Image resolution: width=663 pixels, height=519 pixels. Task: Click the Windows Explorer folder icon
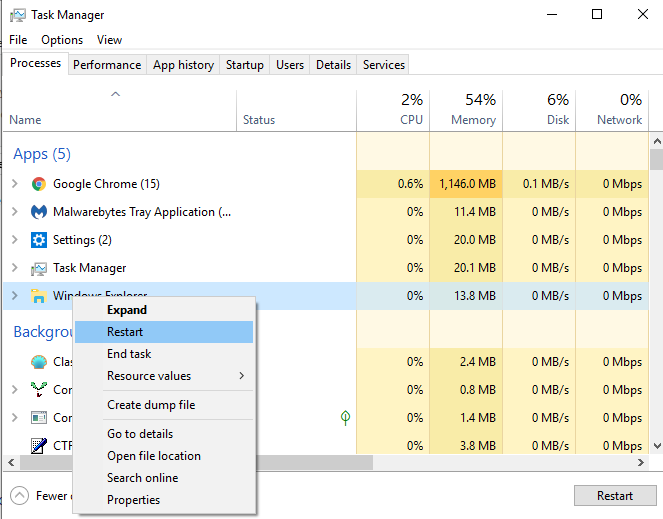[39, 296]
